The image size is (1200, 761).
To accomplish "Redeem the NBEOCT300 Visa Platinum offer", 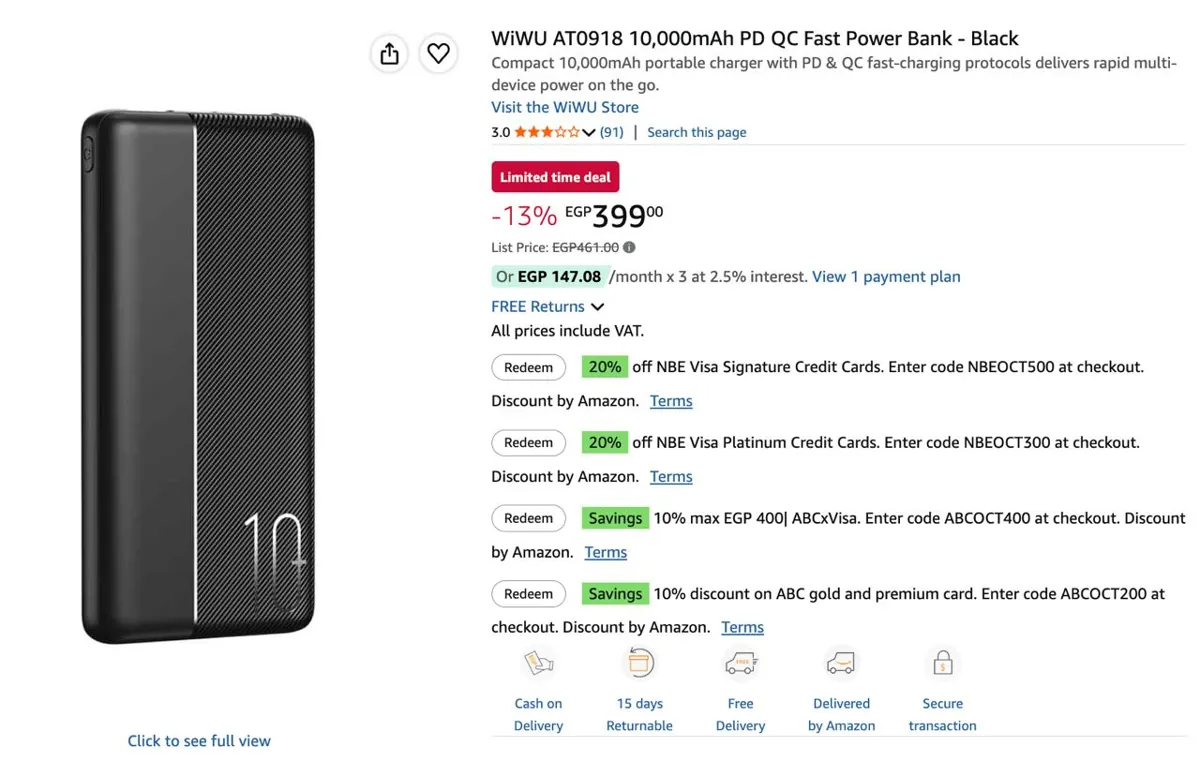I will pos(528,442).
